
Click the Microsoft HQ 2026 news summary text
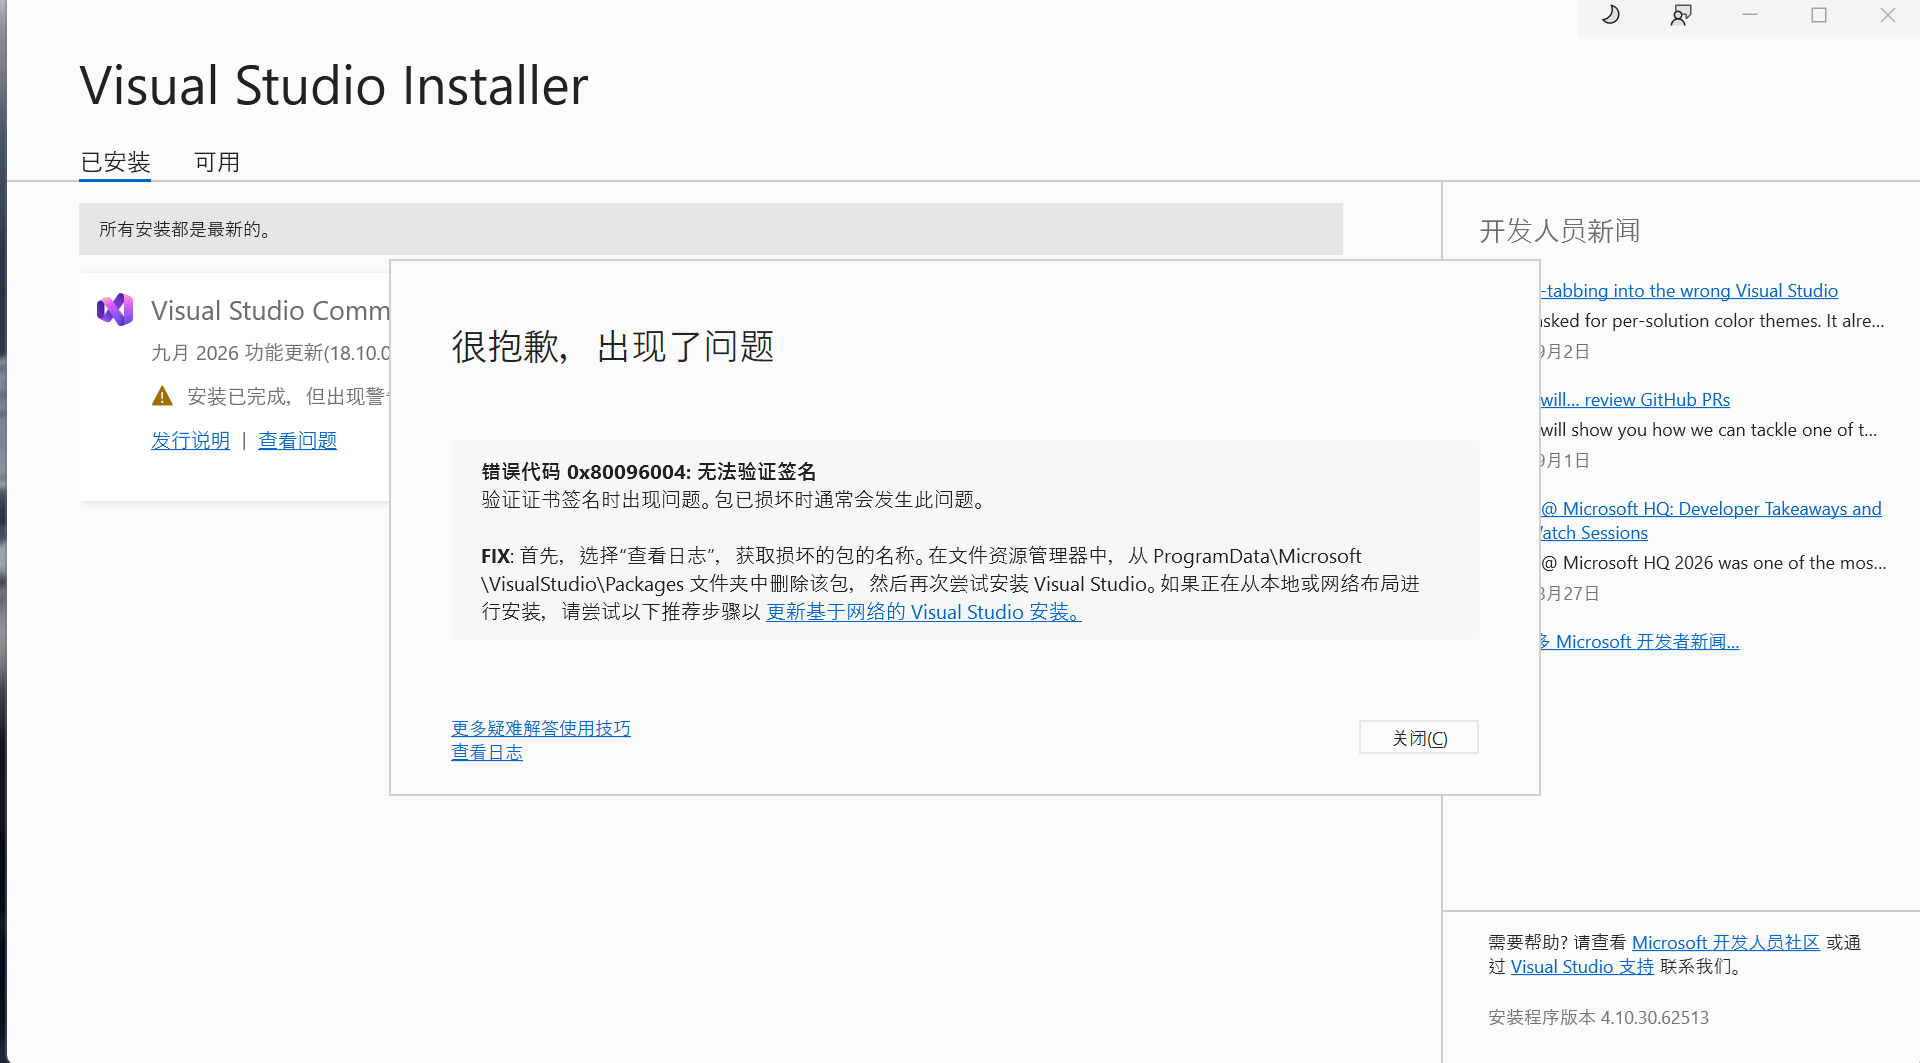click(x=1714, y=563)
